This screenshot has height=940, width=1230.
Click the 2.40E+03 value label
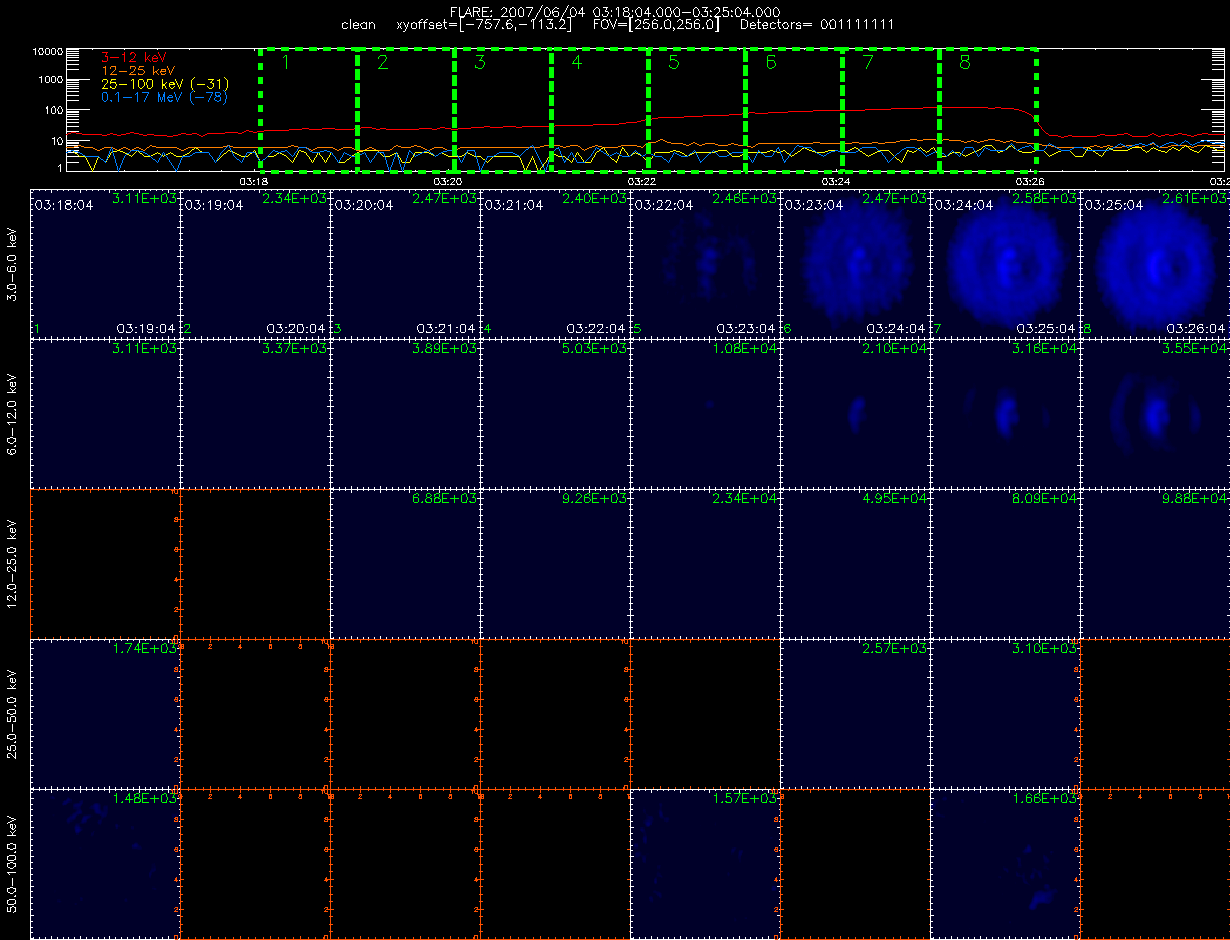[x=594, y=199]
